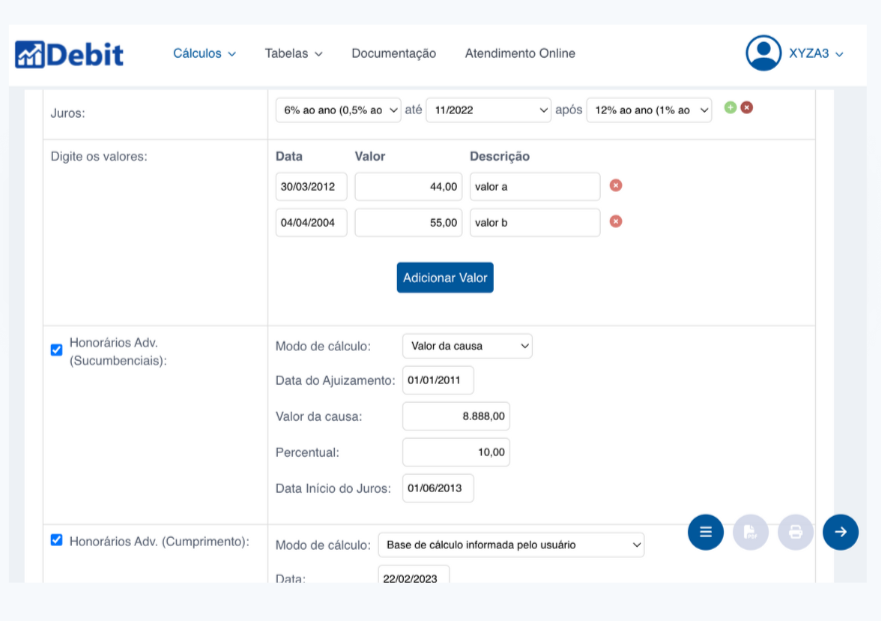The height and width of the screenshot is (621, 881).
Task: Open the Tabelas menu
Action: pos(293,54)
